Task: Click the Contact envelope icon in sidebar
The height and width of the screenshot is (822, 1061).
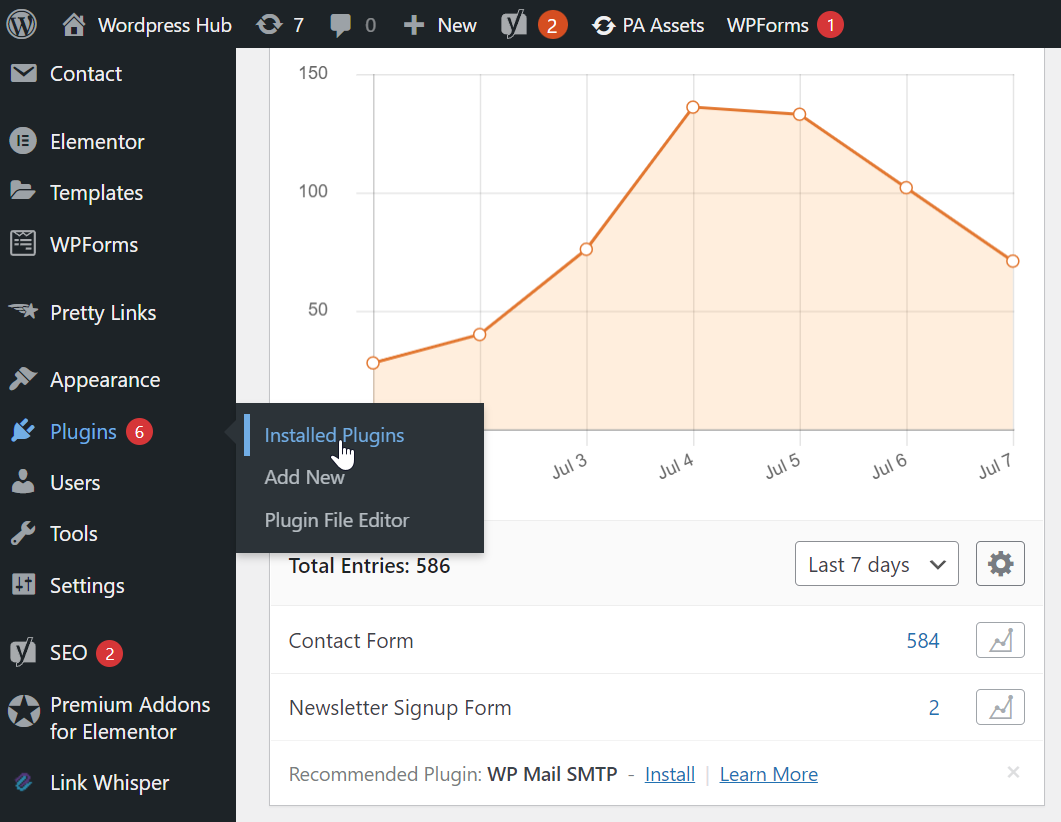Action: point(24,73)
